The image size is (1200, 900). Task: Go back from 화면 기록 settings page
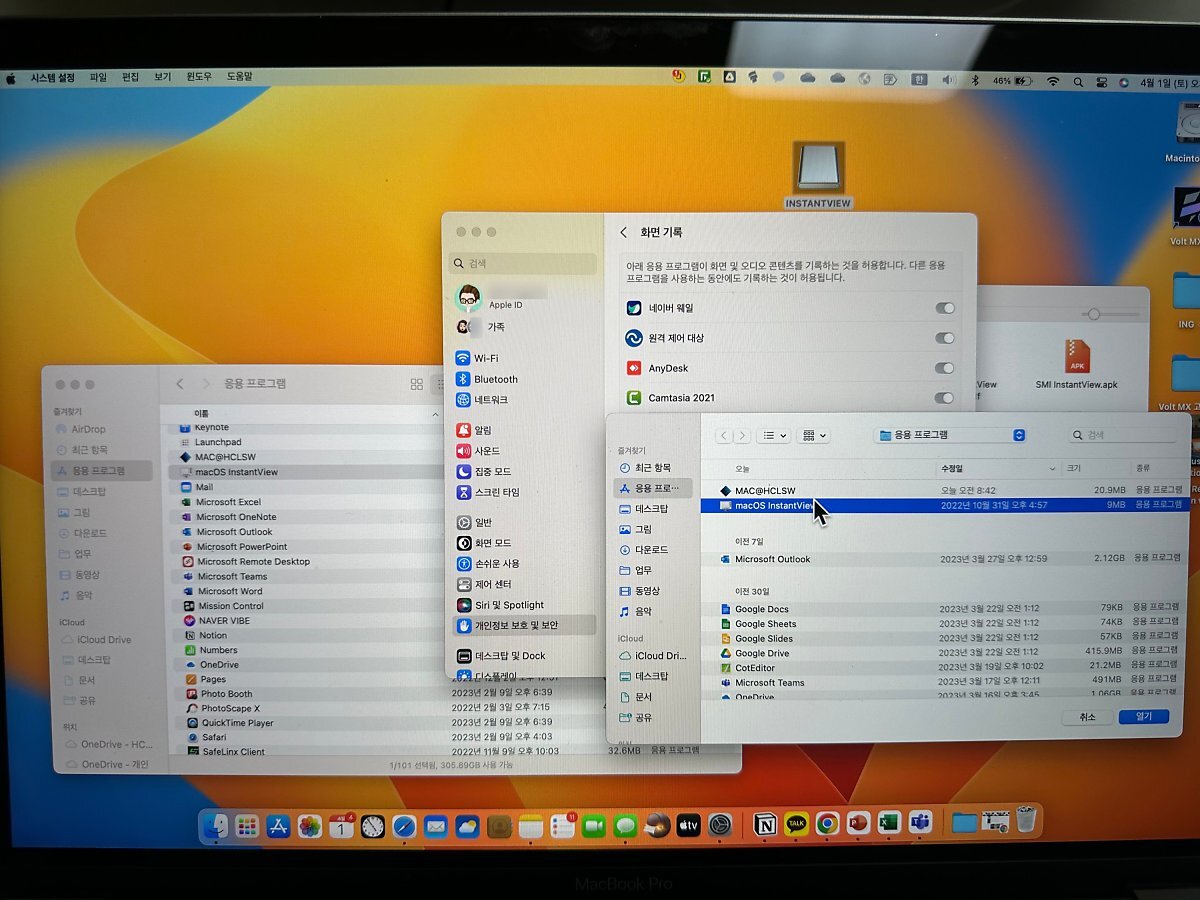click(624, 232)
